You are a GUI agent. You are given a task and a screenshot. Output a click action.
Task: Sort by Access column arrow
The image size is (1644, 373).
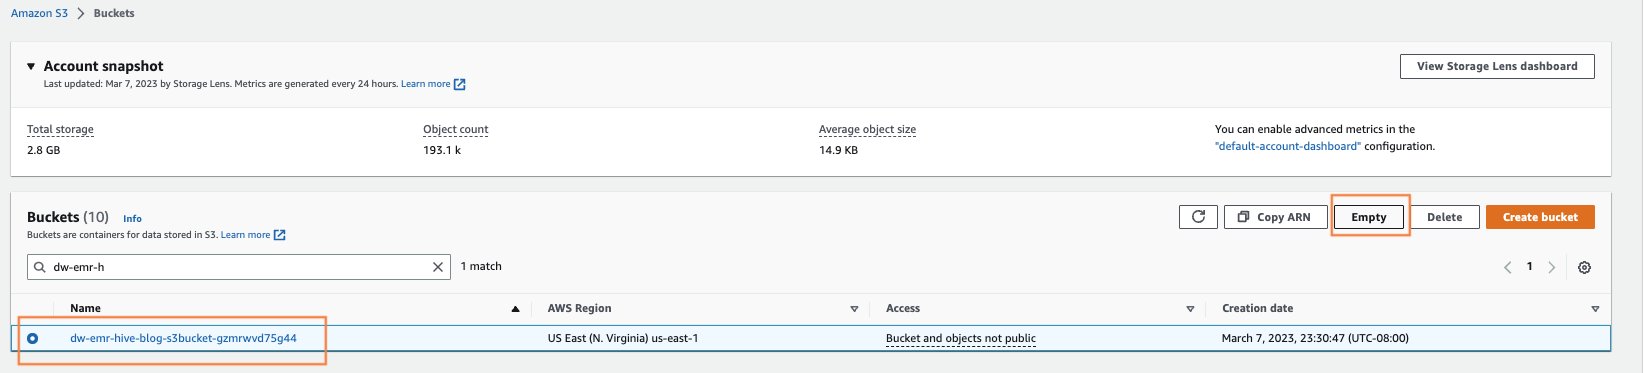pos(1190,309)
